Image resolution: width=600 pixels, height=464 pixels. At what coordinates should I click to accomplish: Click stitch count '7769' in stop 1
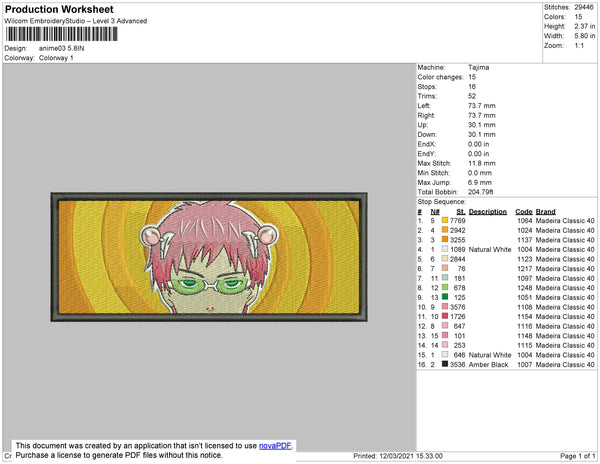click(x=458, y=221)
